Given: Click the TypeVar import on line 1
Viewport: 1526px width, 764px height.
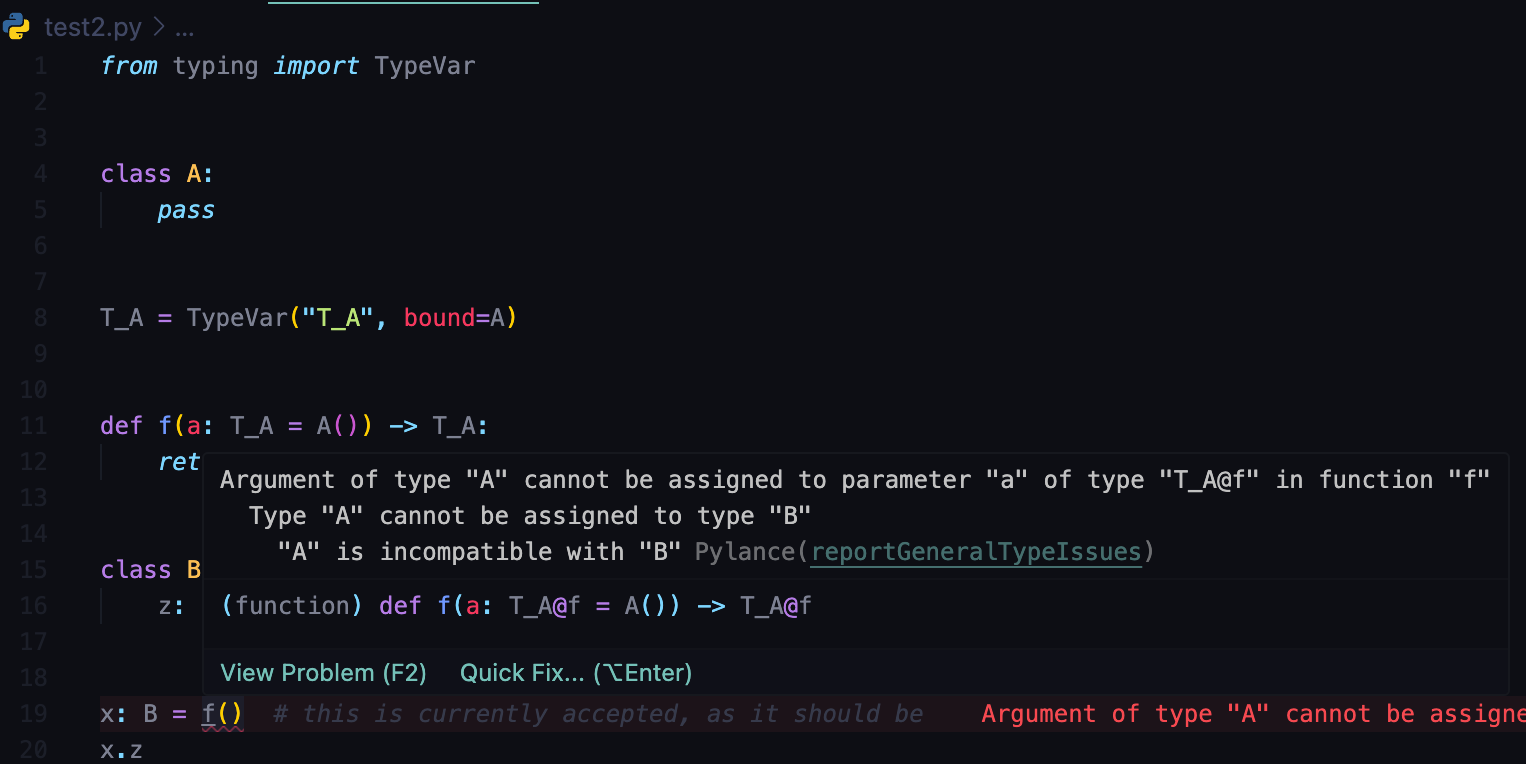Looking at the screenshot, I should (x=424, y=65).
